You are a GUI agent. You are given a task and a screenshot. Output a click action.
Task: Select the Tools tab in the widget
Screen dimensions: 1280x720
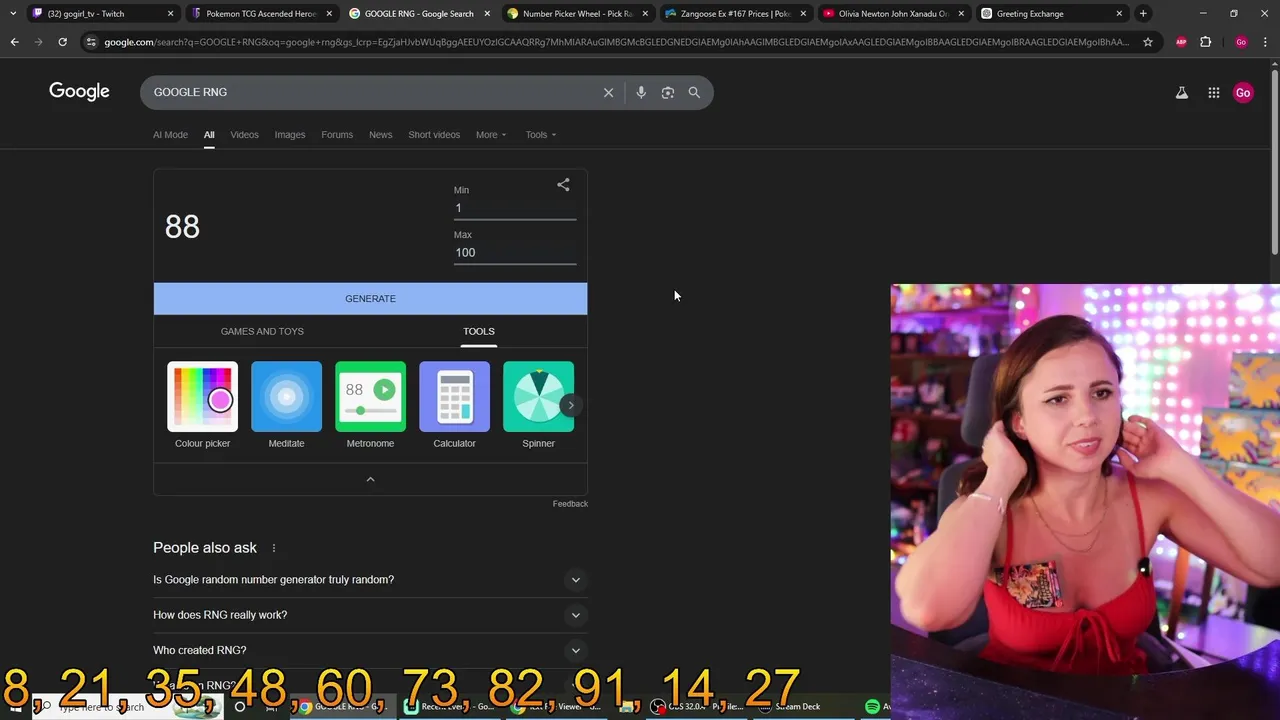[479, 331]
